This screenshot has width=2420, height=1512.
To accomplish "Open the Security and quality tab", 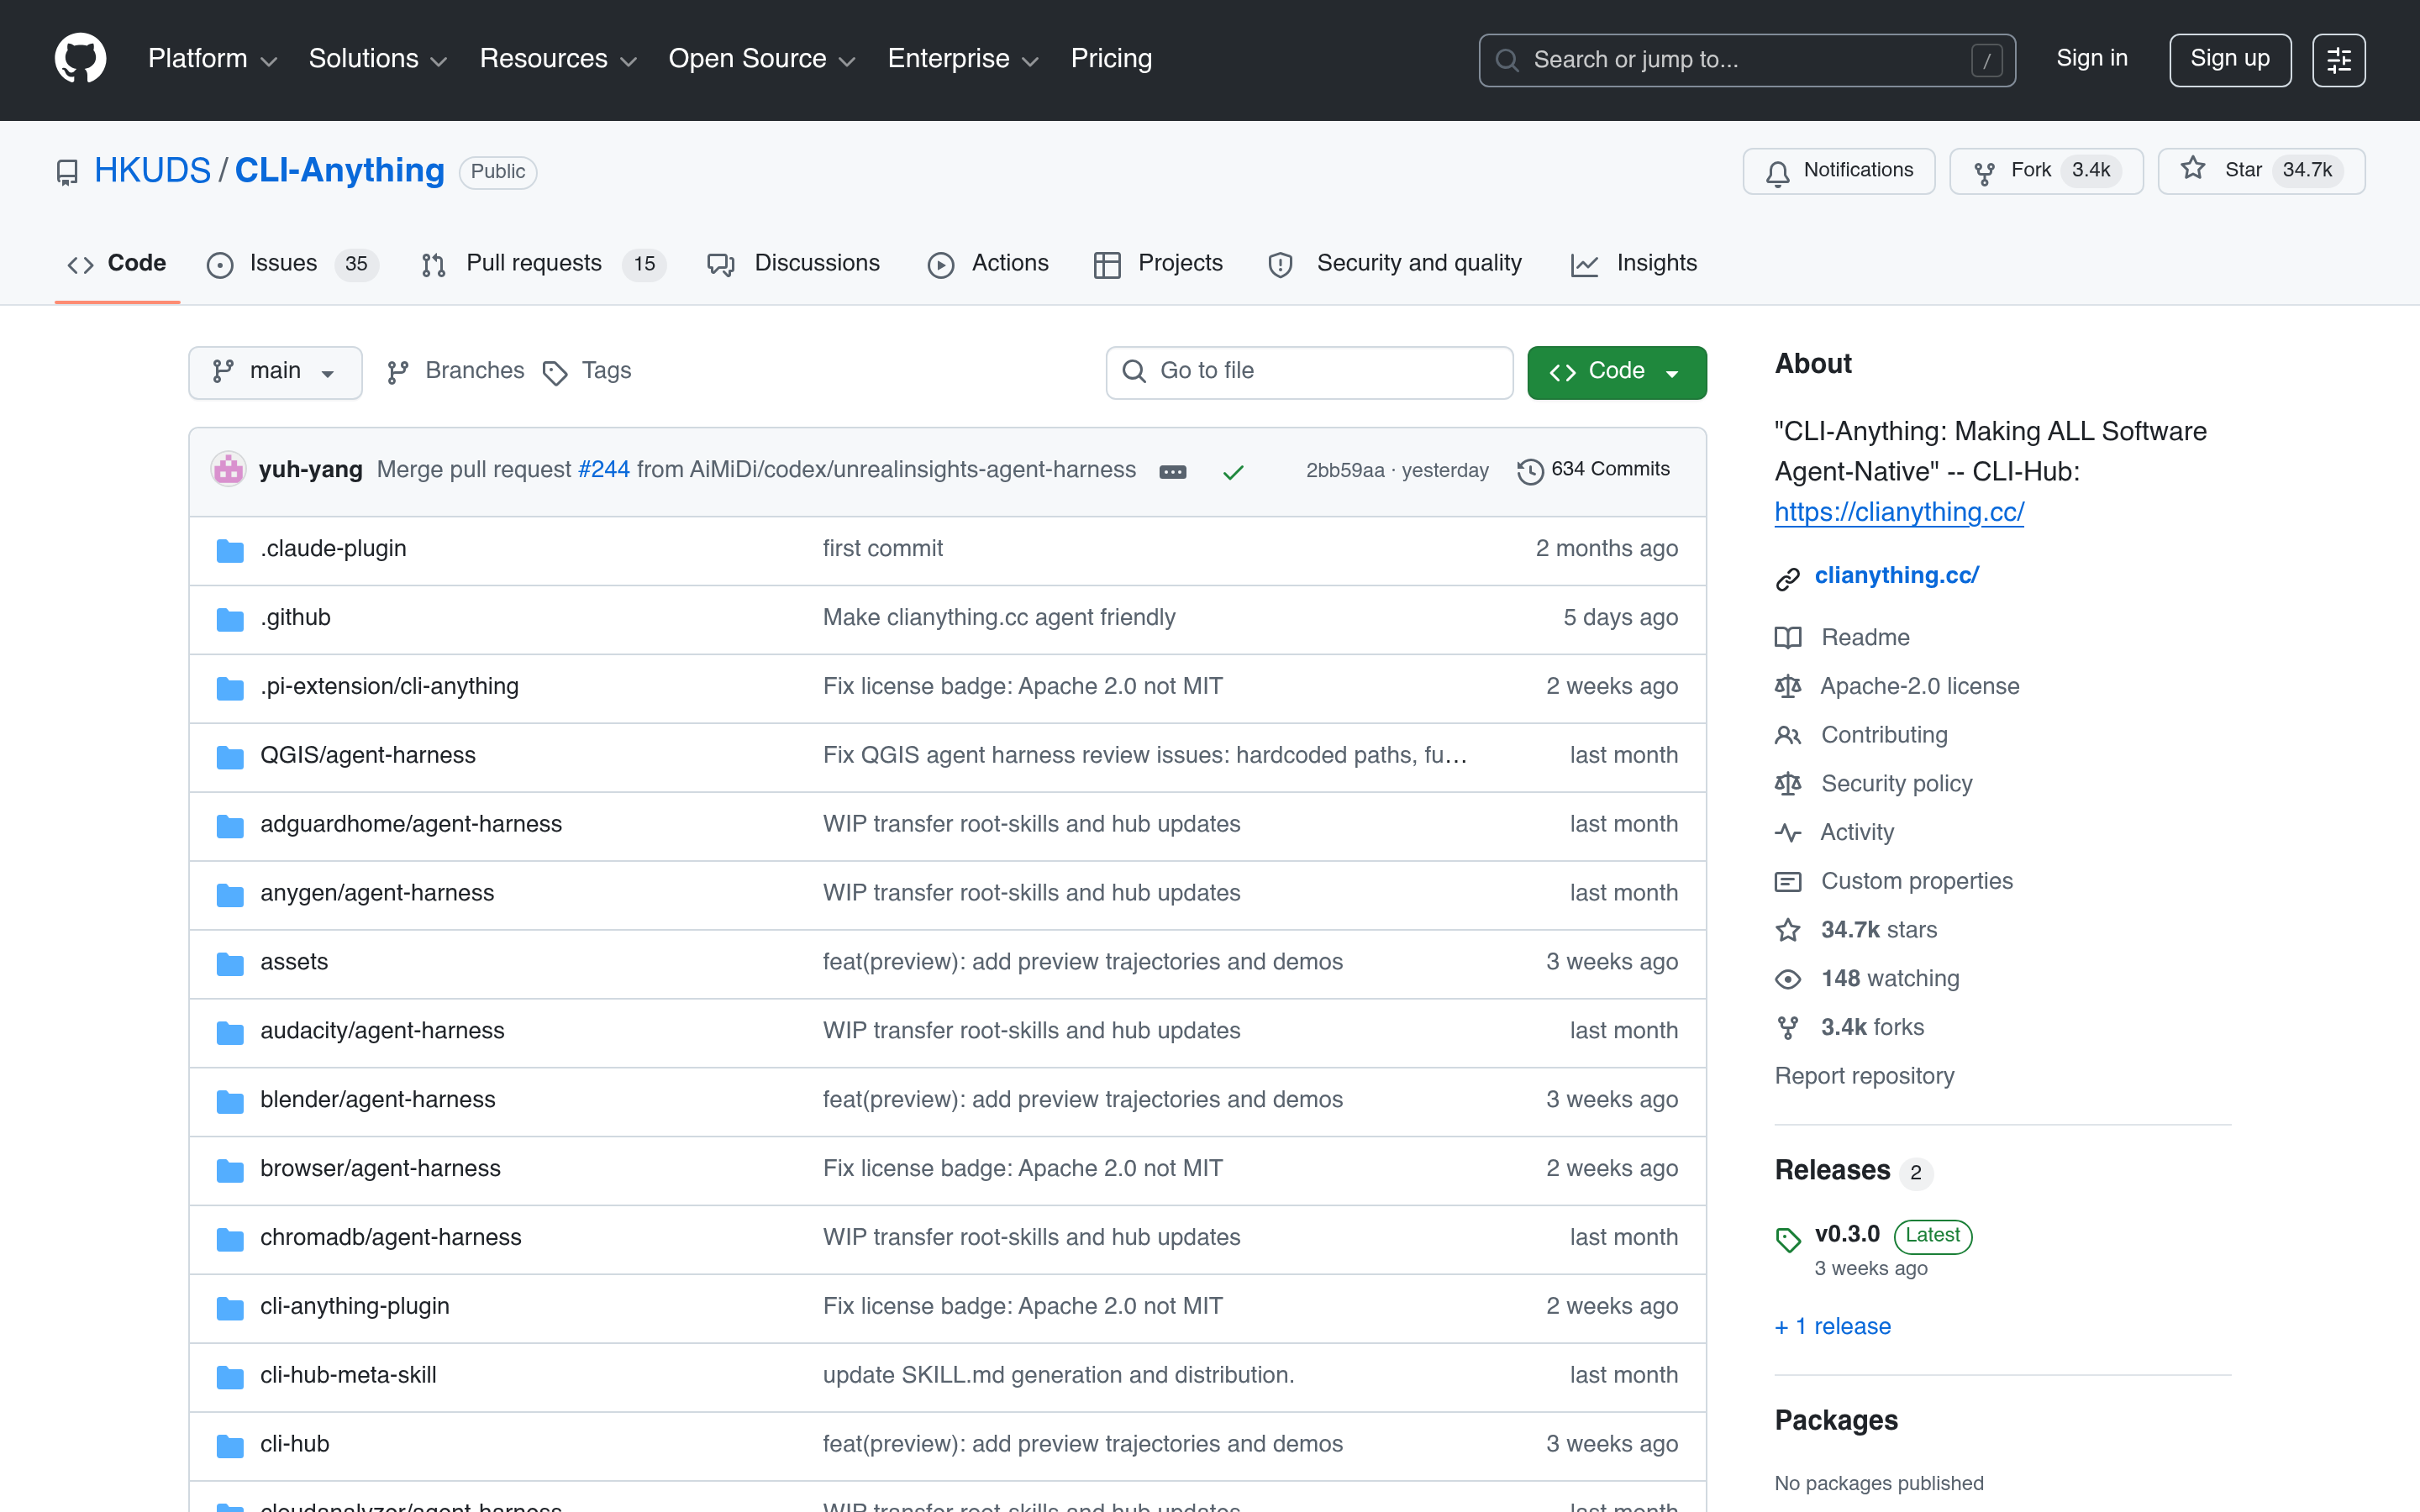I will (x=1395, y=264).
